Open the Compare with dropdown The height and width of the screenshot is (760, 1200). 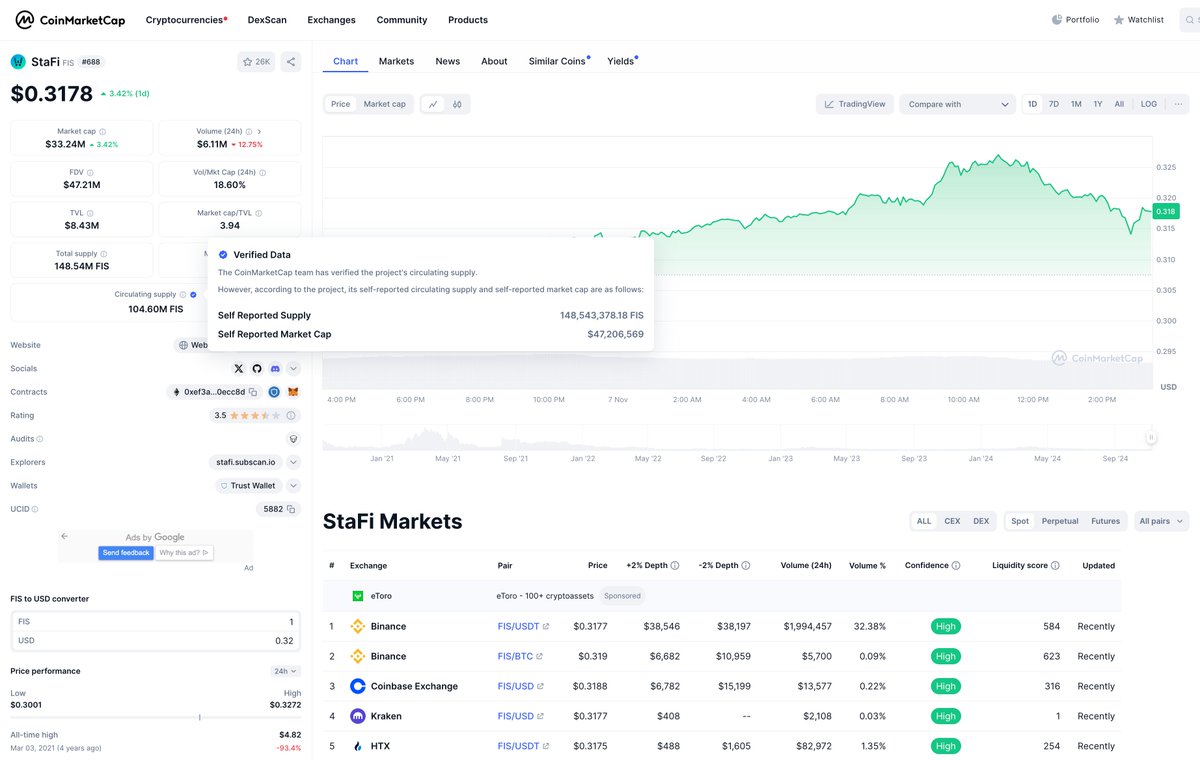(x=957, y=103)
